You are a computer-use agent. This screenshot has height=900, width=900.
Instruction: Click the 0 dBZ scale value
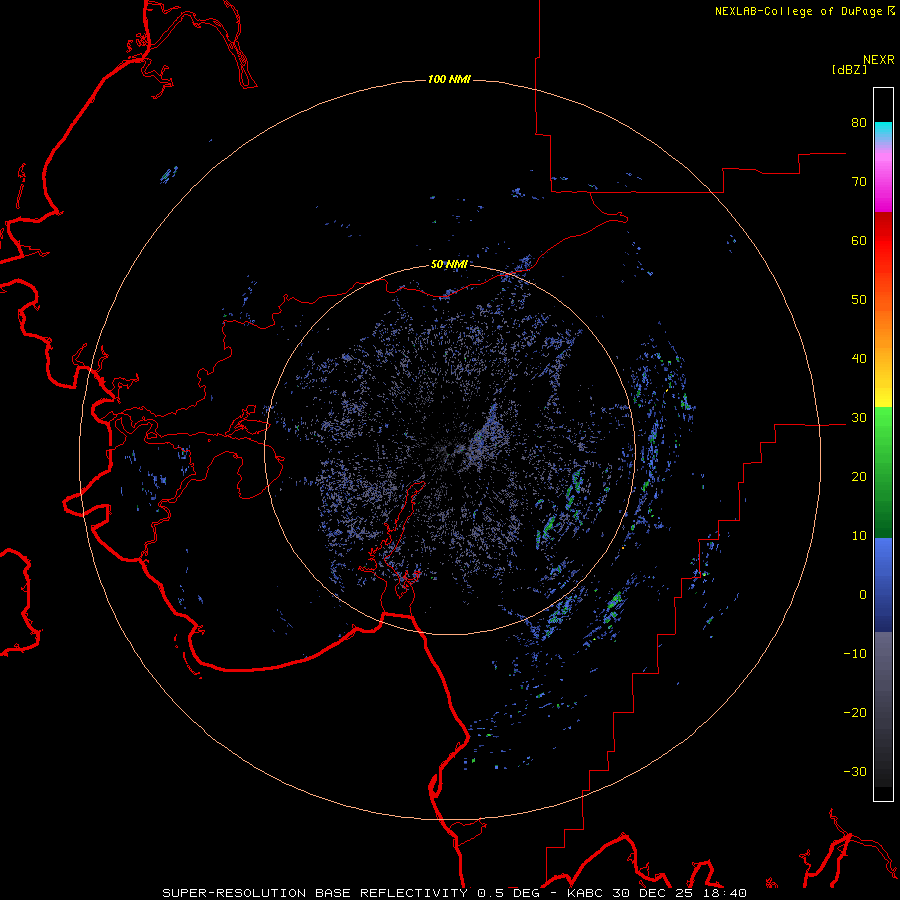click(863, 595)
